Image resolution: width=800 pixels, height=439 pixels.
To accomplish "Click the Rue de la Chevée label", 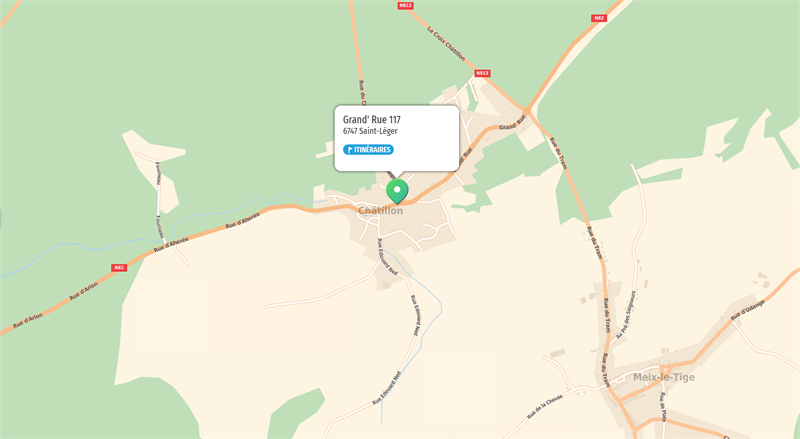I will 545,406.
